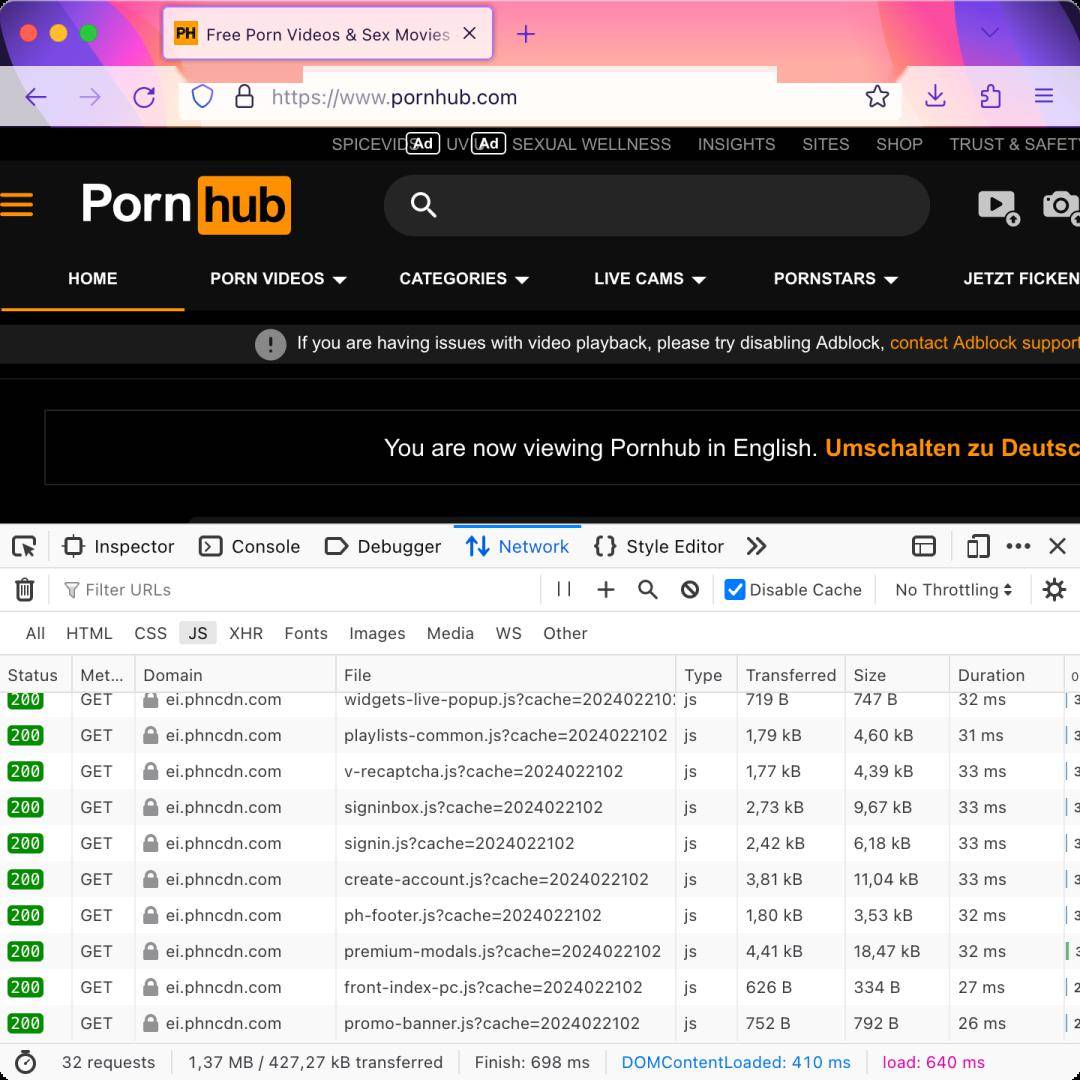Open the No Throttling dropdown
The width and height of the screenshot is (1080, 1080).
[x=953, y=590]
